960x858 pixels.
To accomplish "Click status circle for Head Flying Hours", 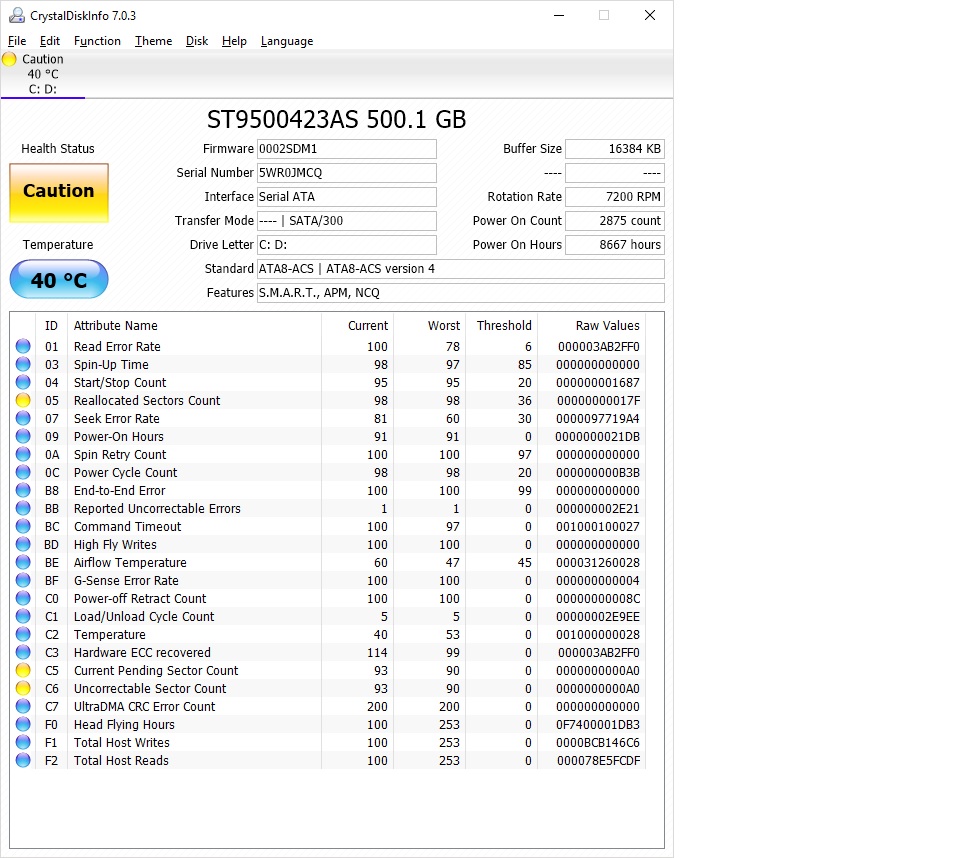I will 23,724.
